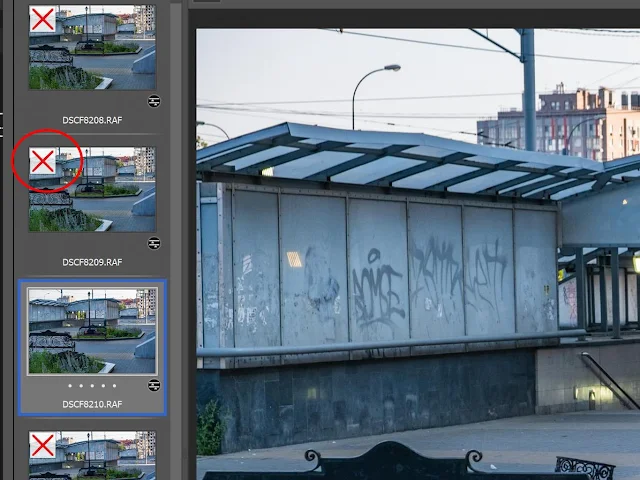Click the reject X mark on DSCF8208.RAF thumbnail
The width and height of the screenshot is (640, 480).
42,19
